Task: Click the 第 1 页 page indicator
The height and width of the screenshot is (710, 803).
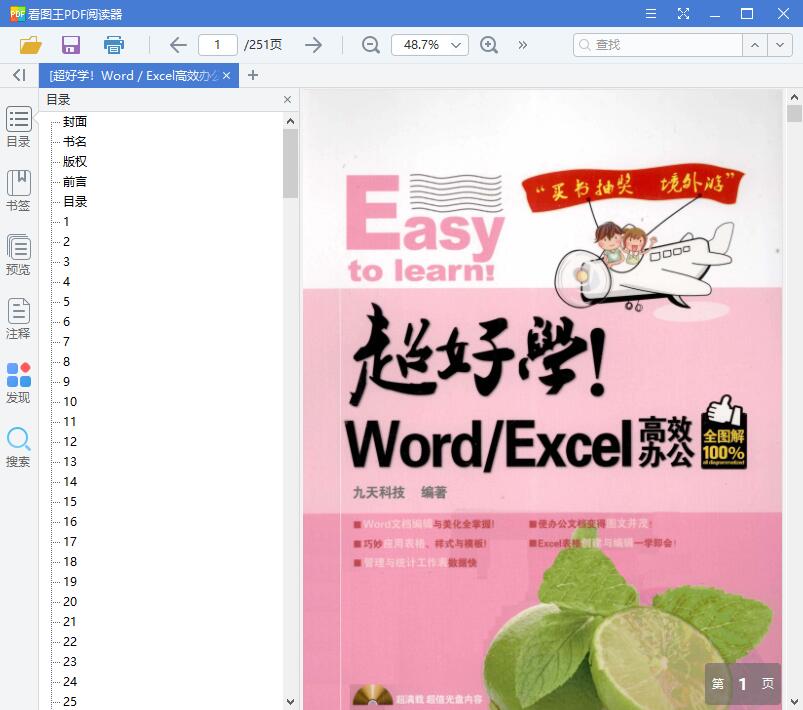Action: (743, 683)
